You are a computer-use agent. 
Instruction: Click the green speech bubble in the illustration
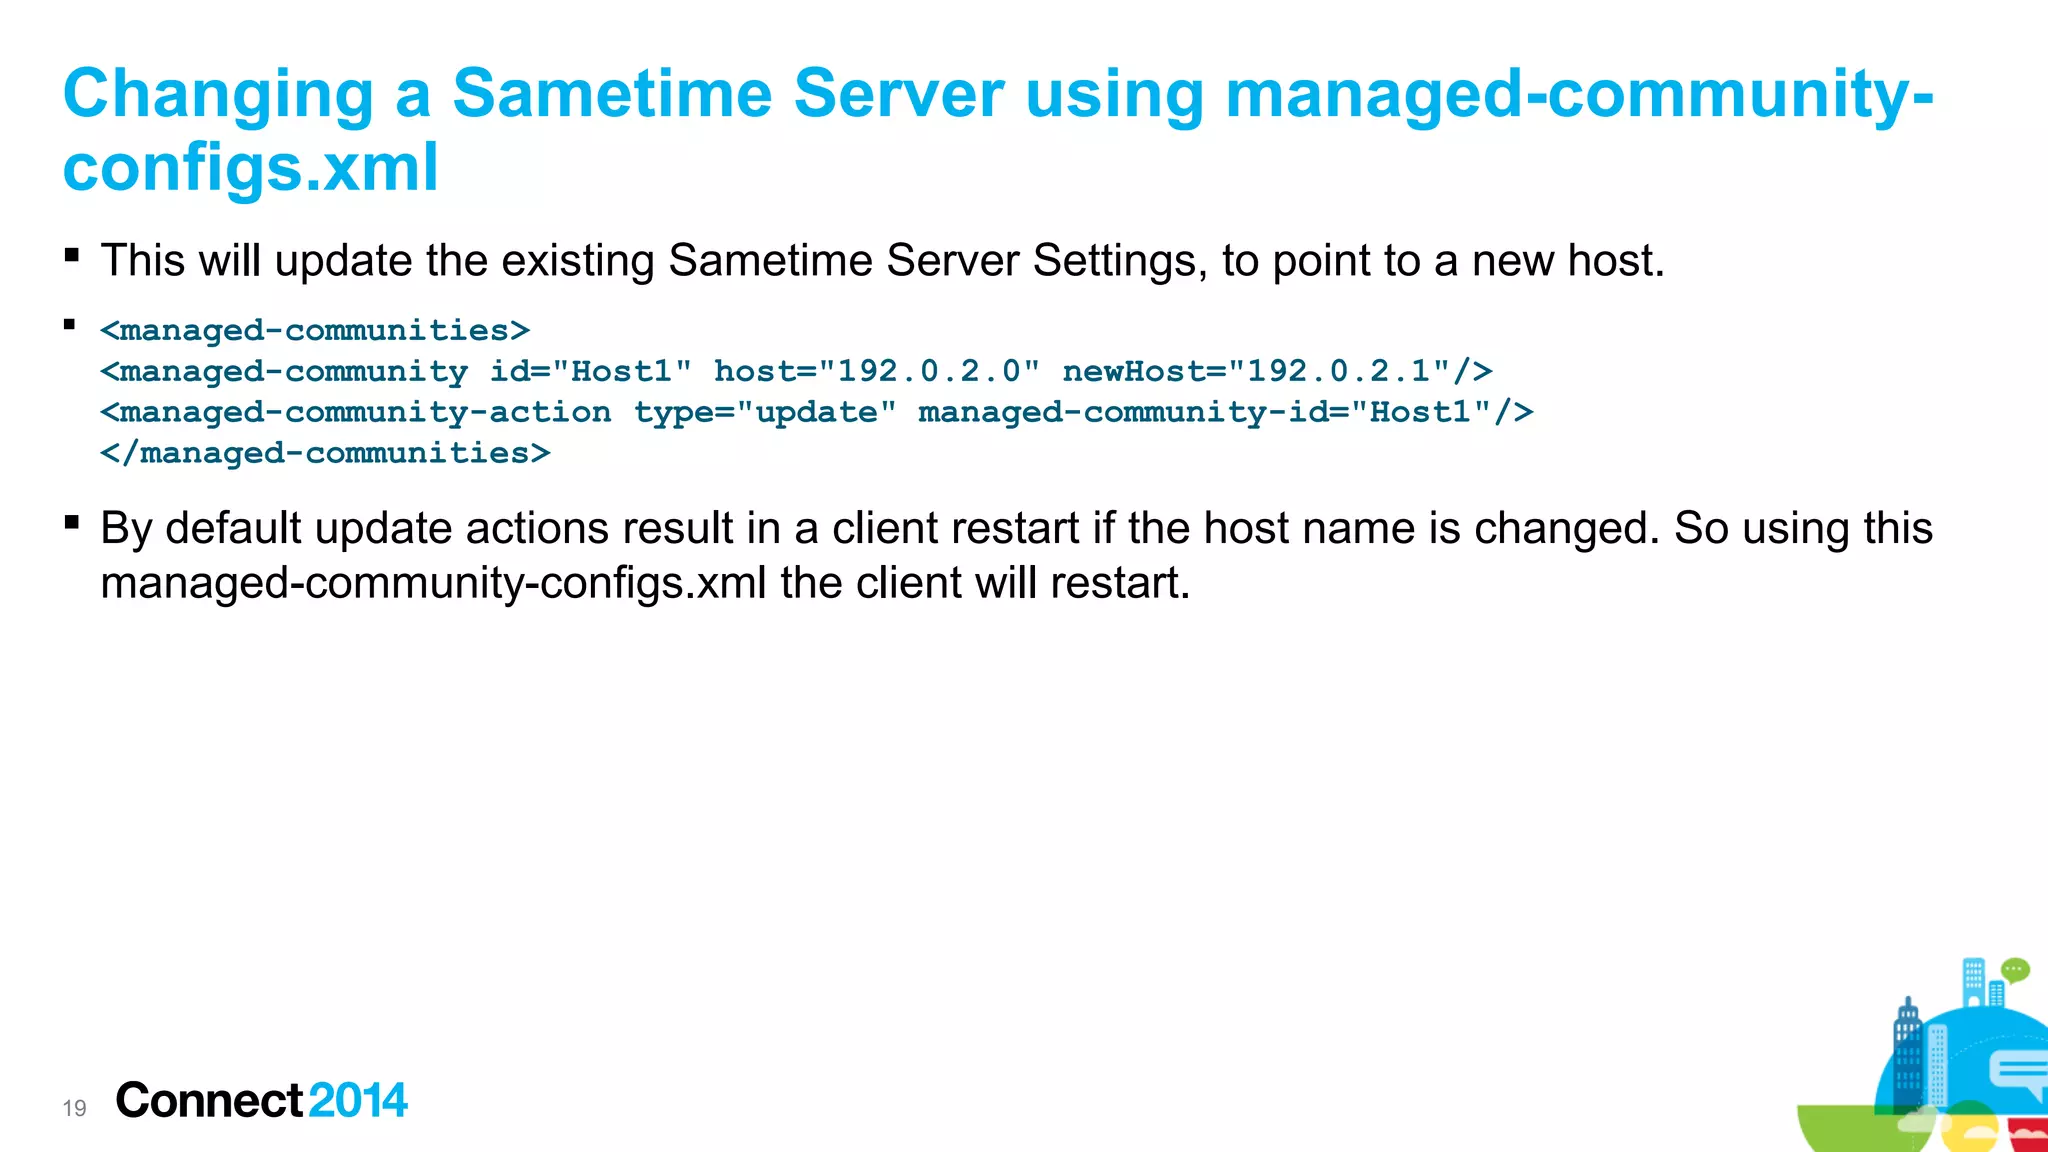pyautogui.click(x=2016, y=970)
